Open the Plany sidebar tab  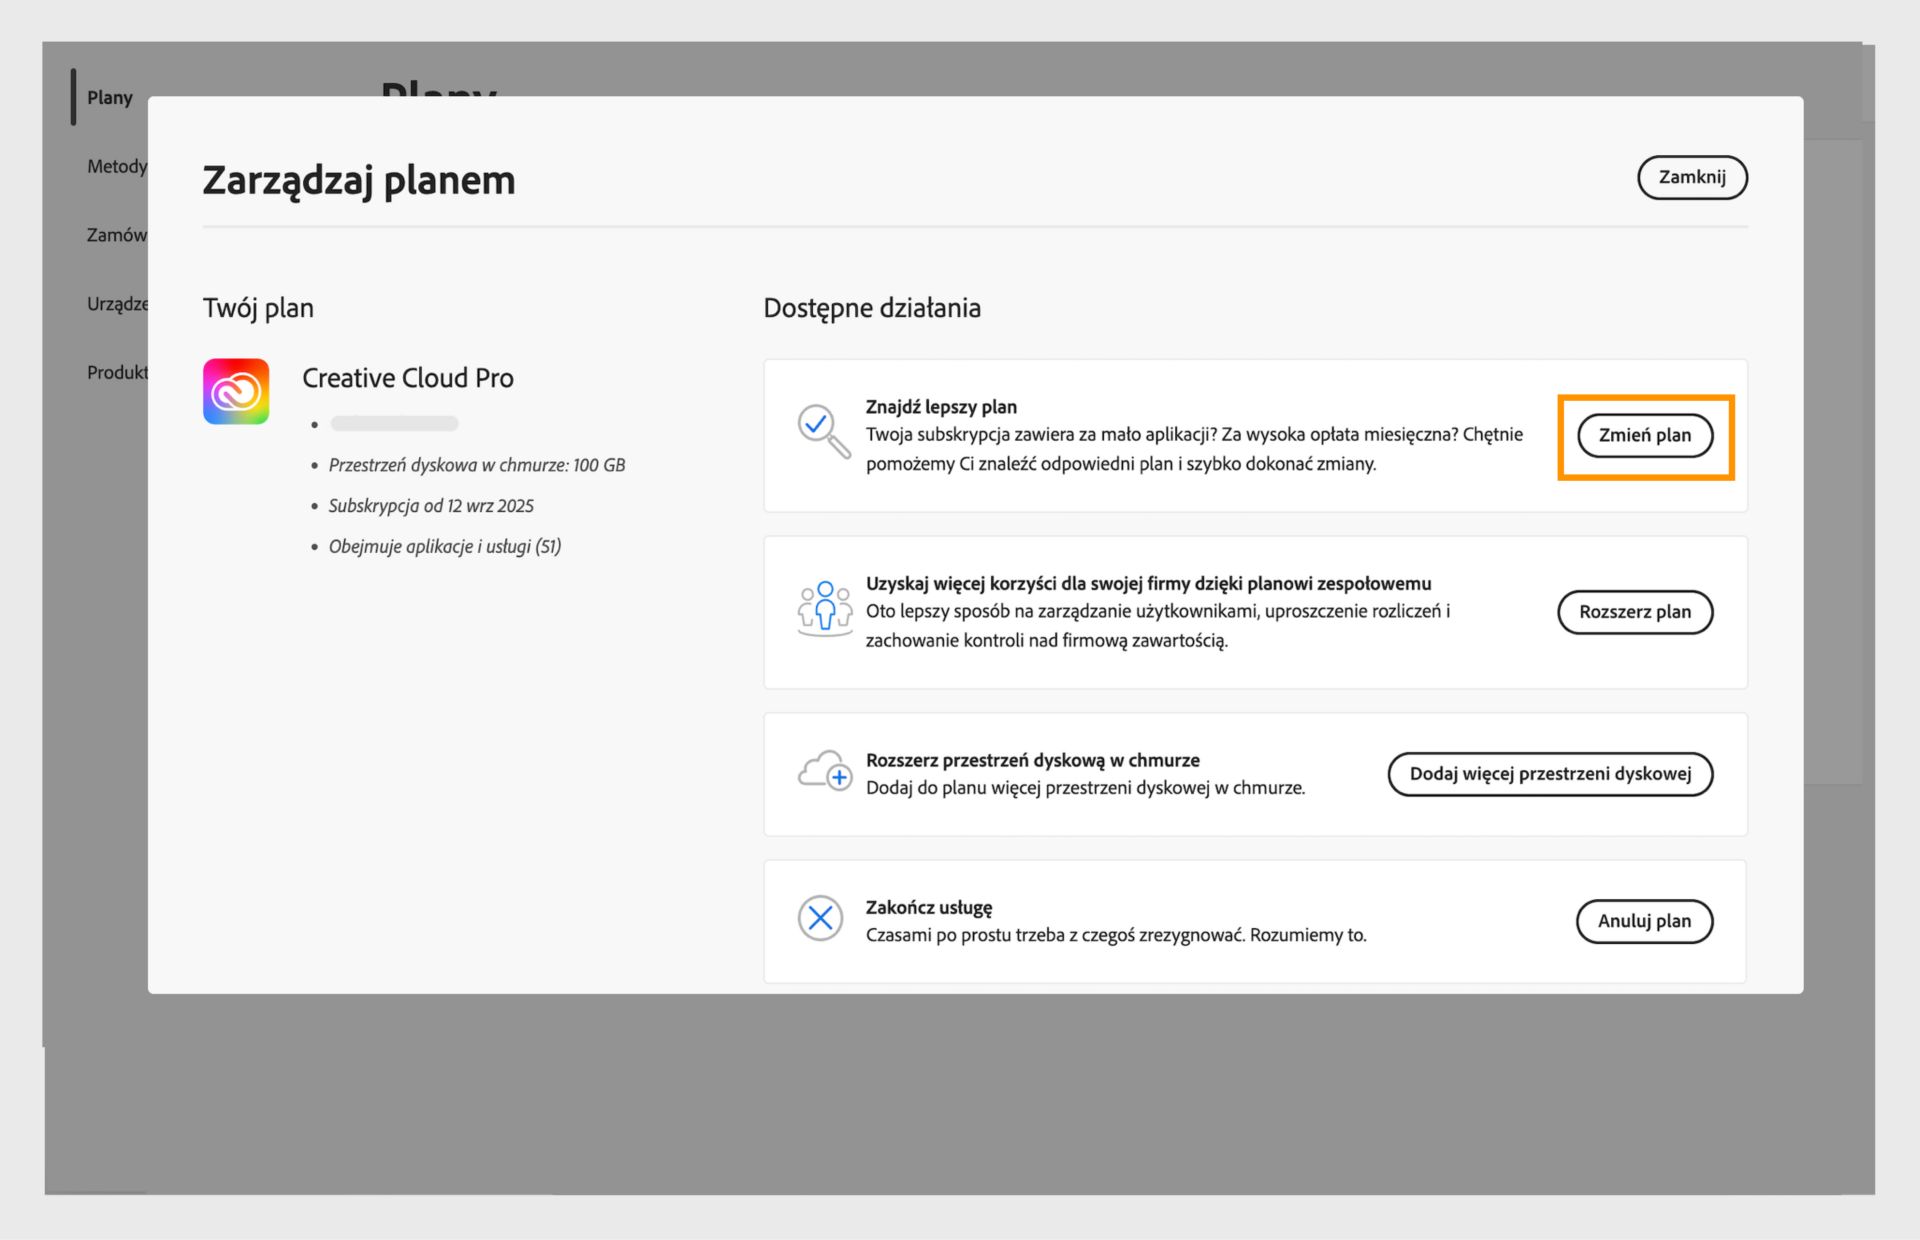point(110,97)
